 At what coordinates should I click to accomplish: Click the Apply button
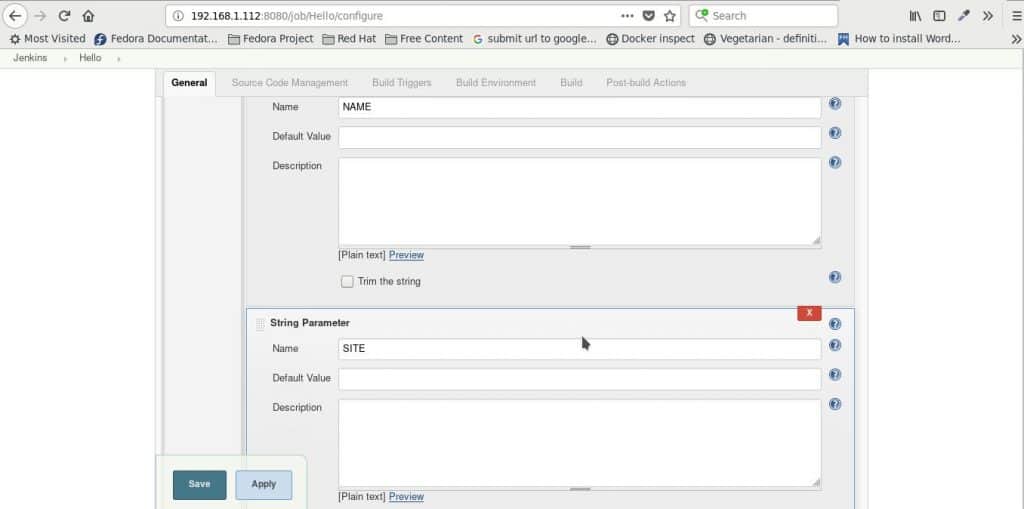[263, 484]
